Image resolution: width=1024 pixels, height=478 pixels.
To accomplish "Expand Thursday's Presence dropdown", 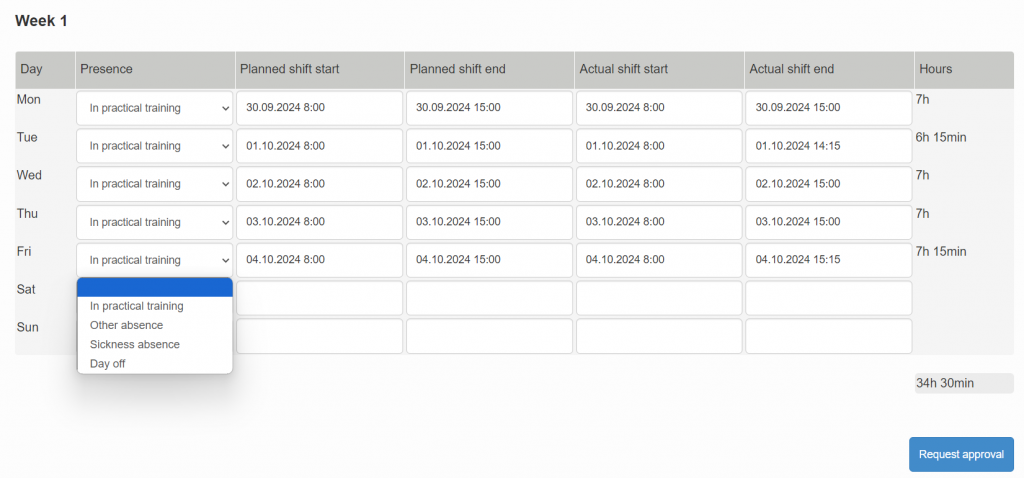I will click(x=155, y=222).
